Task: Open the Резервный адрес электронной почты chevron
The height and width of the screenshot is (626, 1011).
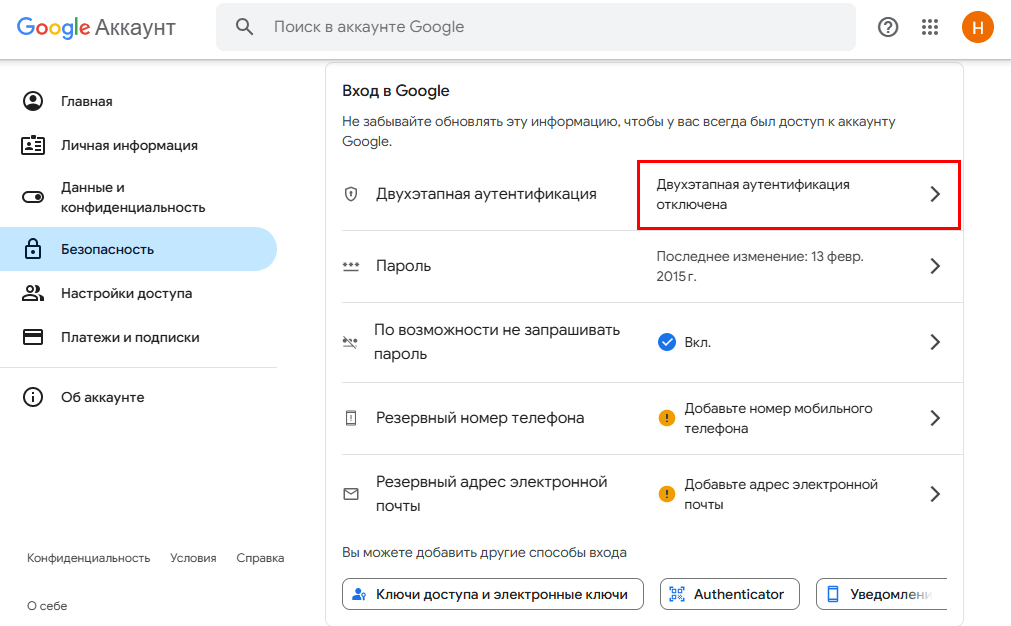Action: (x=935, y=494)
